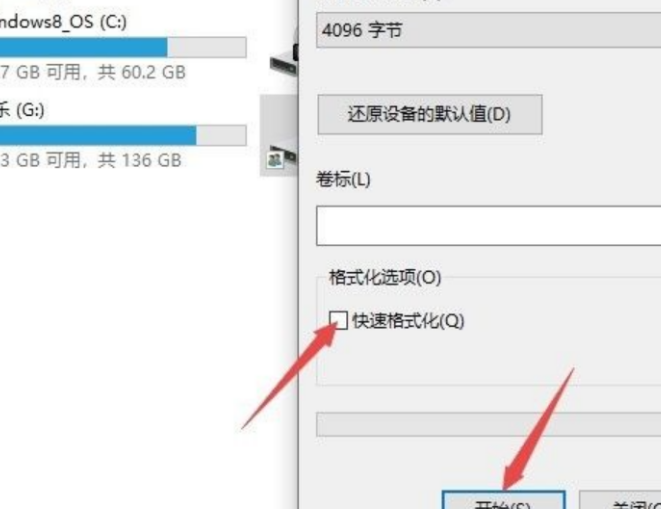Select the (G:) drive entry
The width and height of the screenshot is (661, 509).
(x=22, y=110)
